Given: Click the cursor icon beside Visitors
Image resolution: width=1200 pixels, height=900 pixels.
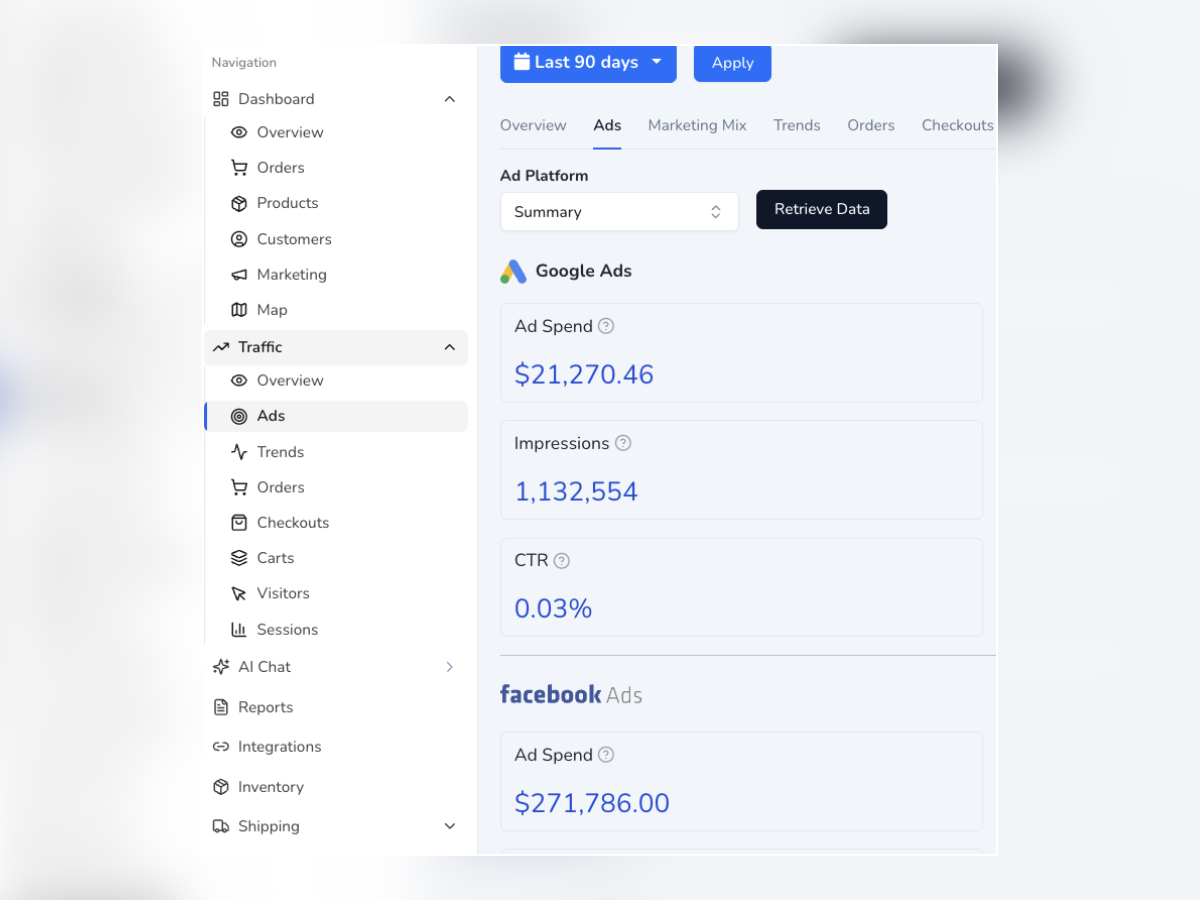Looking at the screenshot, I should click(239, 593).
